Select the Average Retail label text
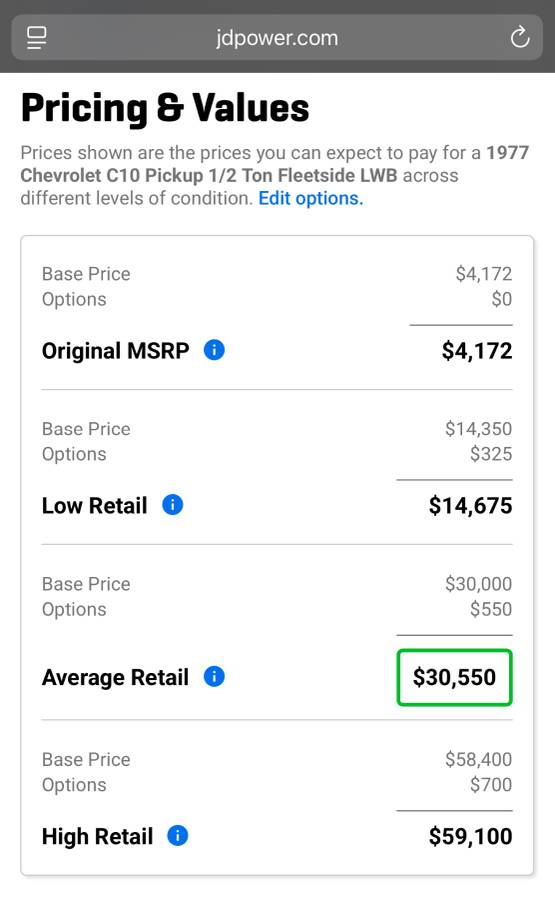 point(115,677)
